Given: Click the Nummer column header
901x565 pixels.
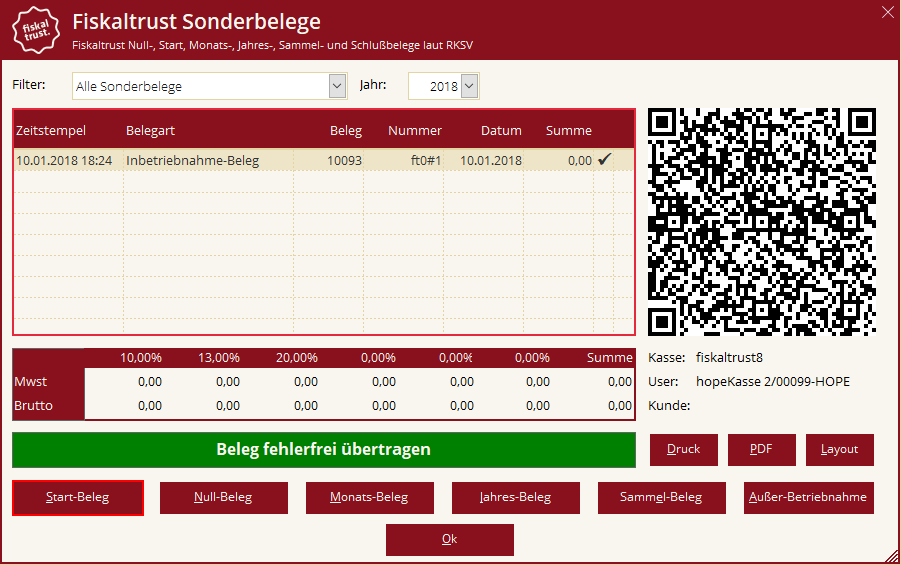Looking at the screenshot, I should [x=414, y=130].
